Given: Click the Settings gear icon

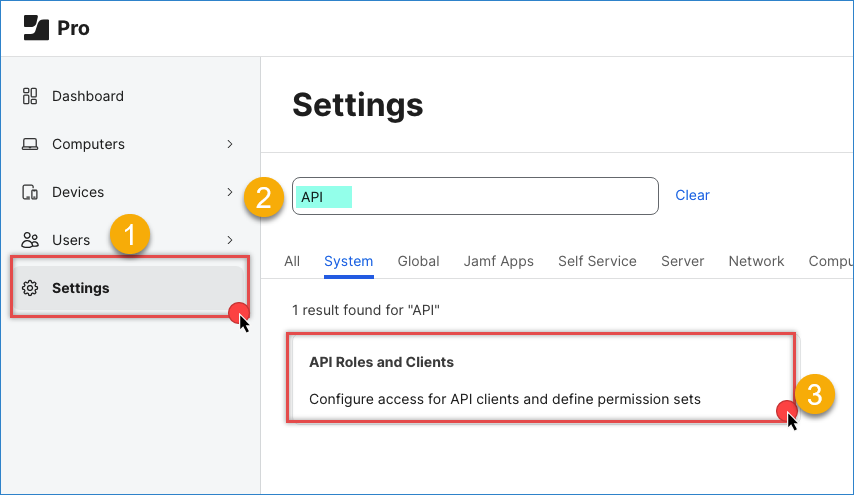Looking at the screenshot, I should pyautogui.click(x=30, y=288).
